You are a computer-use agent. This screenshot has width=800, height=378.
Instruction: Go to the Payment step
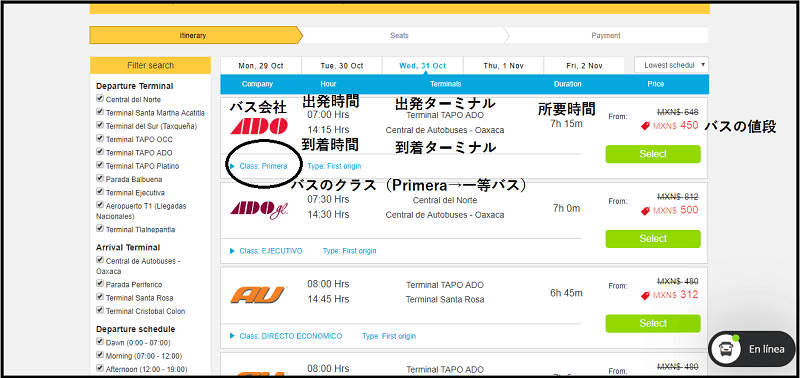pyautogui.click(x=606, y=36)
